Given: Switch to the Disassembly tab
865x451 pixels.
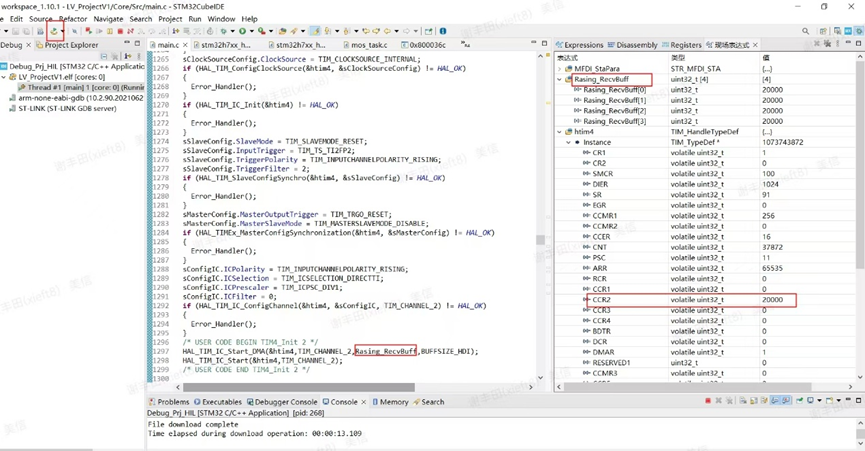Looking at the screenshot, I should pyautogui.click(x=636, y=45).
